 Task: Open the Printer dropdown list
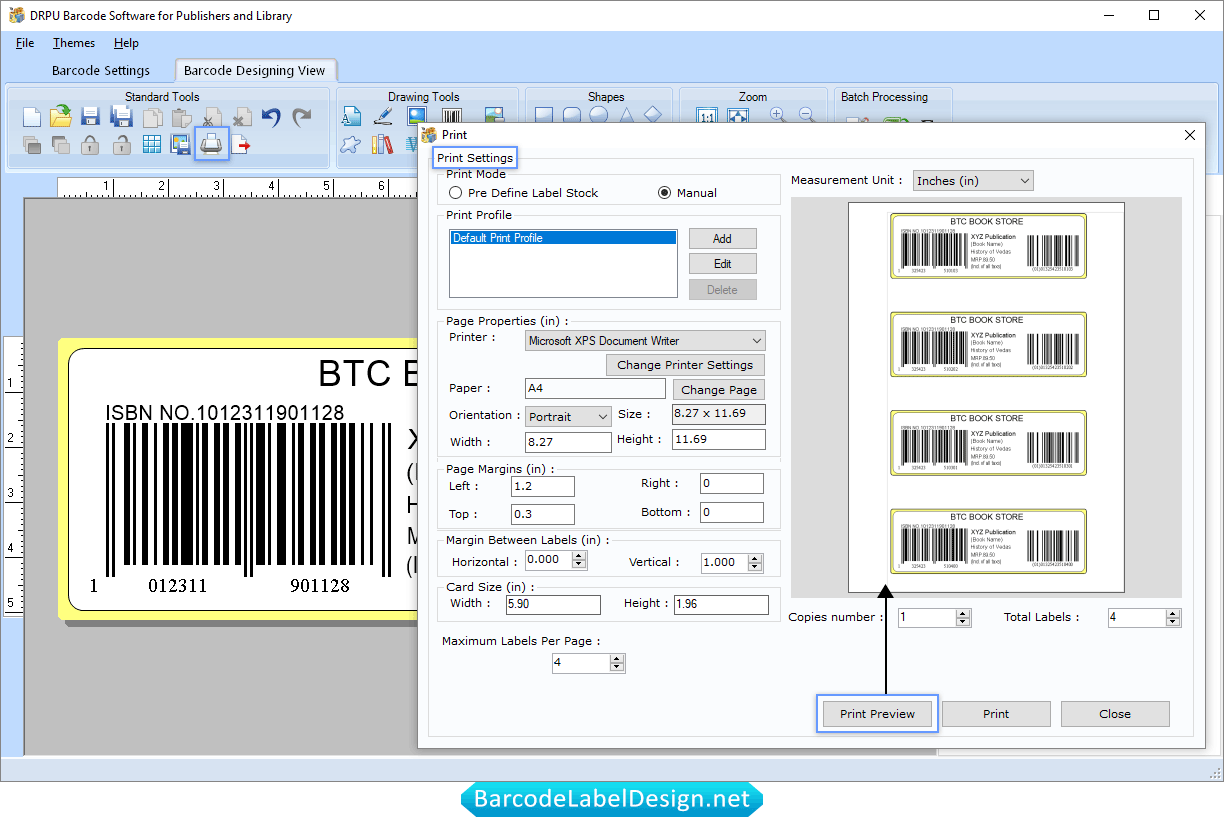pyautogui.click(x=757, y=341)
